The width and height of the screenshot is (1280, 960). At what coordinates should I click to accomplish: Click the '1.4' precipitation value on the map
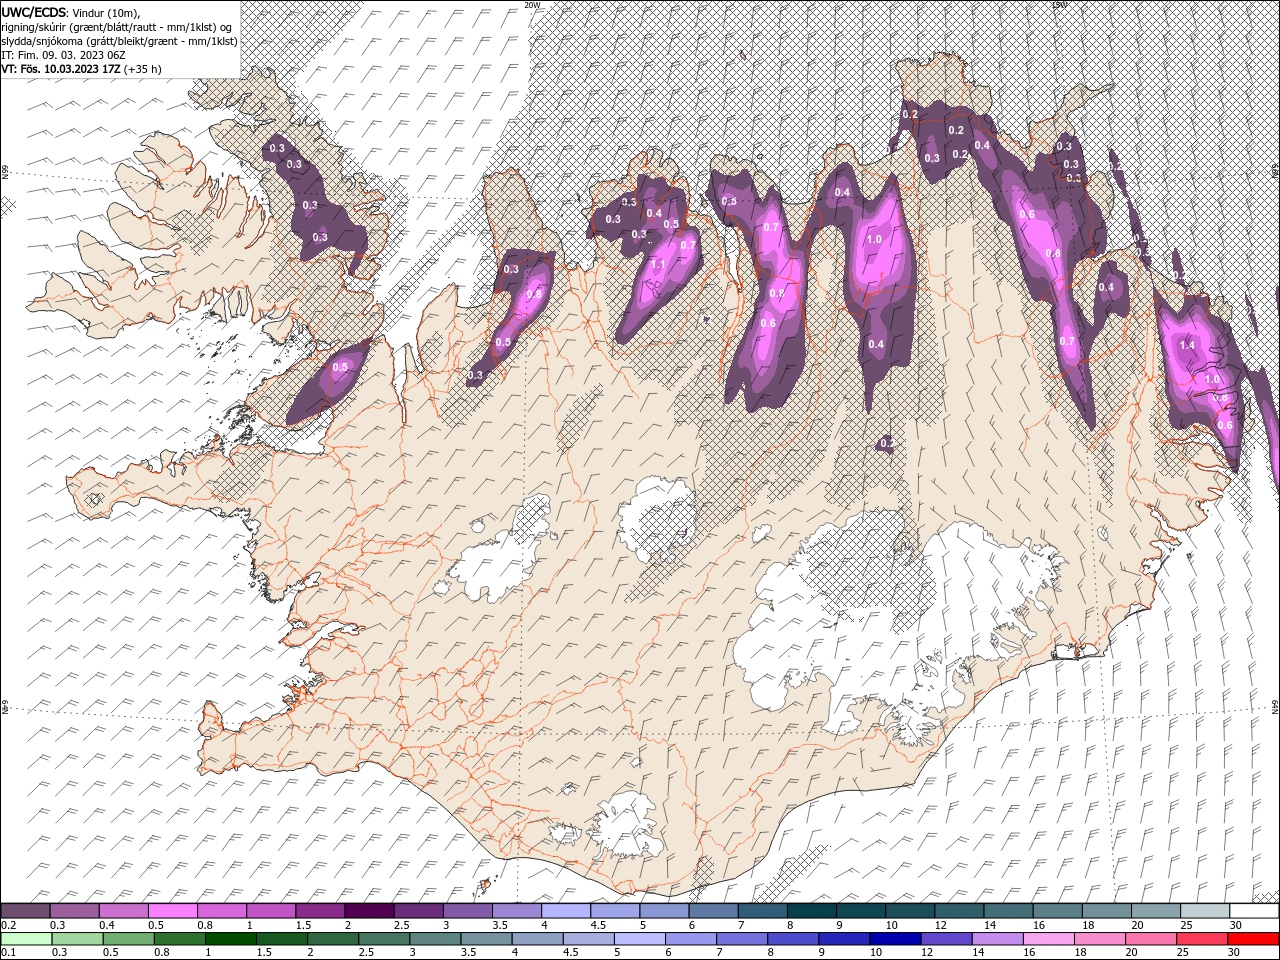coord(1187,345)
